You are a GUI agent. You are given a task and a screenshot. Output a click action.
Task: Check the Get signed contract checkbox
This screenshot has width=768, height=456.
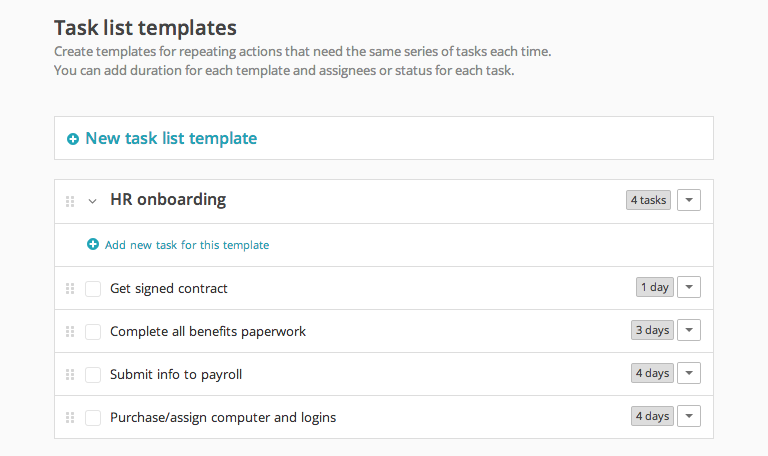pos(93,288)
